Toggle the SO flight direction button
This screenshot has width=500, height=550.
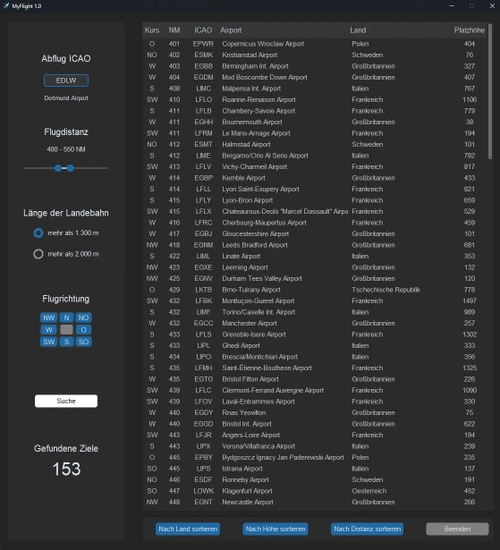click(84, 342)
